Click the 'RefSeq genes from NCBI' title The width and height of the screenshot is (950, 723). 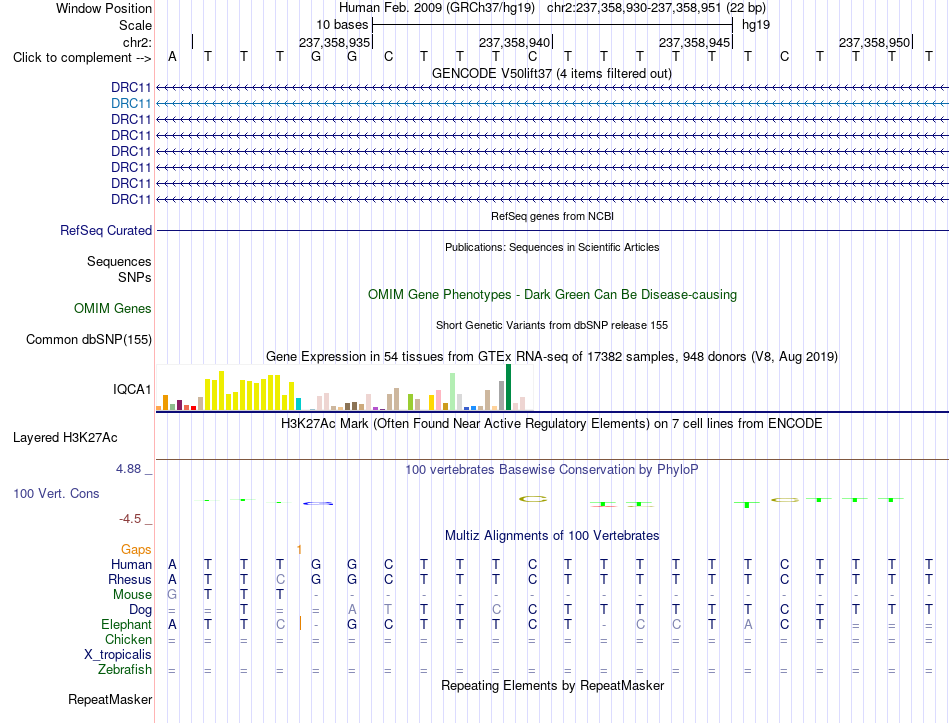(552, 216)
